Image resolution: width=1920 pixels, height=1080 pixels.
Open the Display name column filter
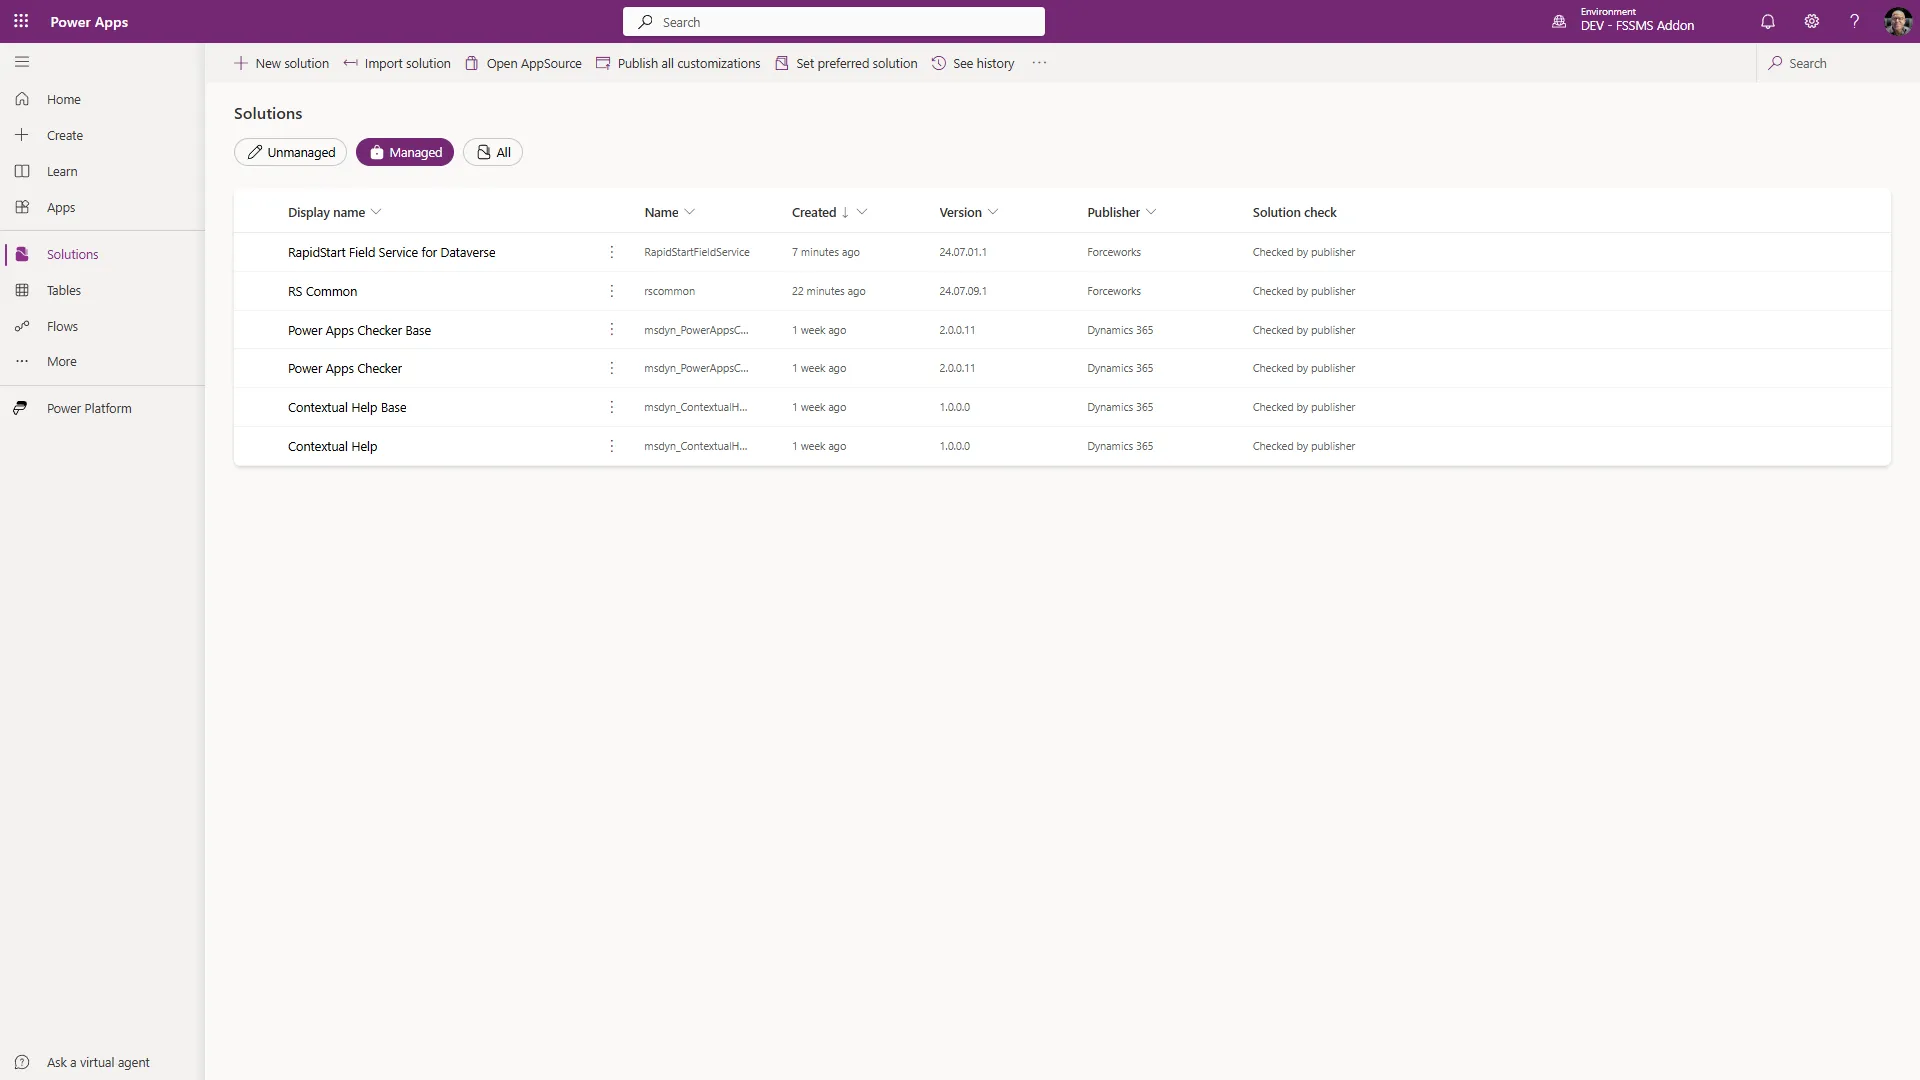coord(376,212)
